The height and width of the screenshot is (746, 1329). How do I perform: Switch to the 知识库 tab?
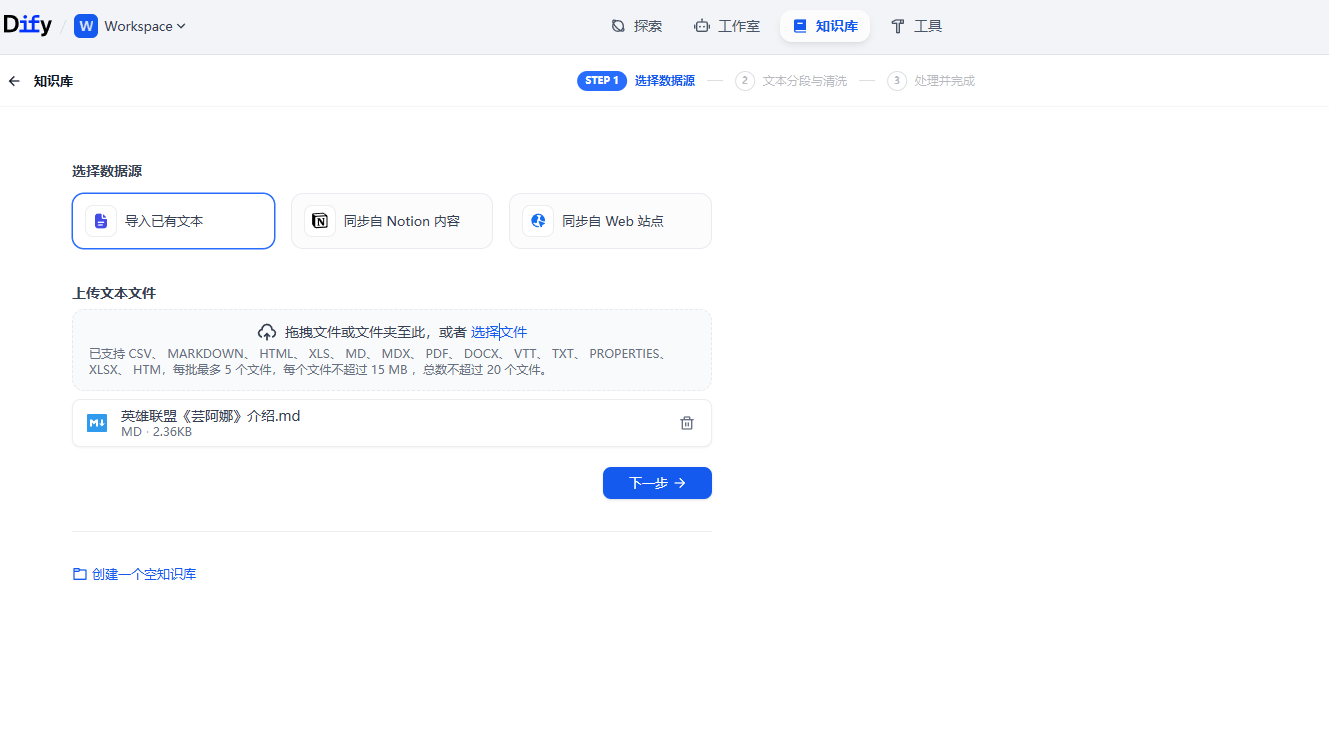coord(825,26)
